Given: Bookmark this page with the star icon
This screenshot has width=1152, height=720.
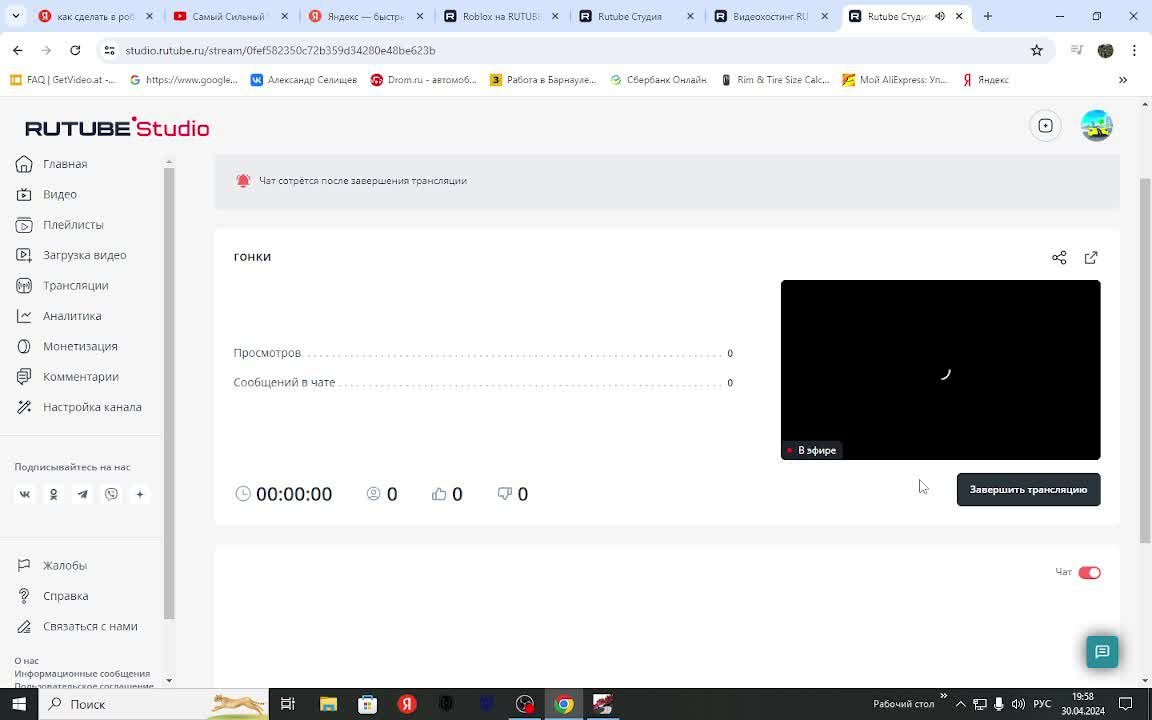Looking at the screenshot, I should 1037,50.
